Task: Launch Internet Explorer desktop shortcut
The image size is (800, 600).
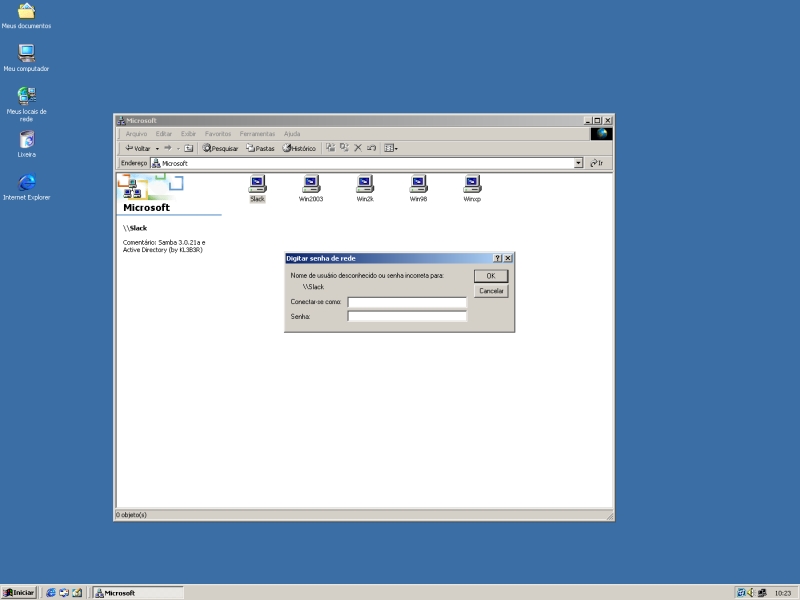Action: tap(26, 182)
